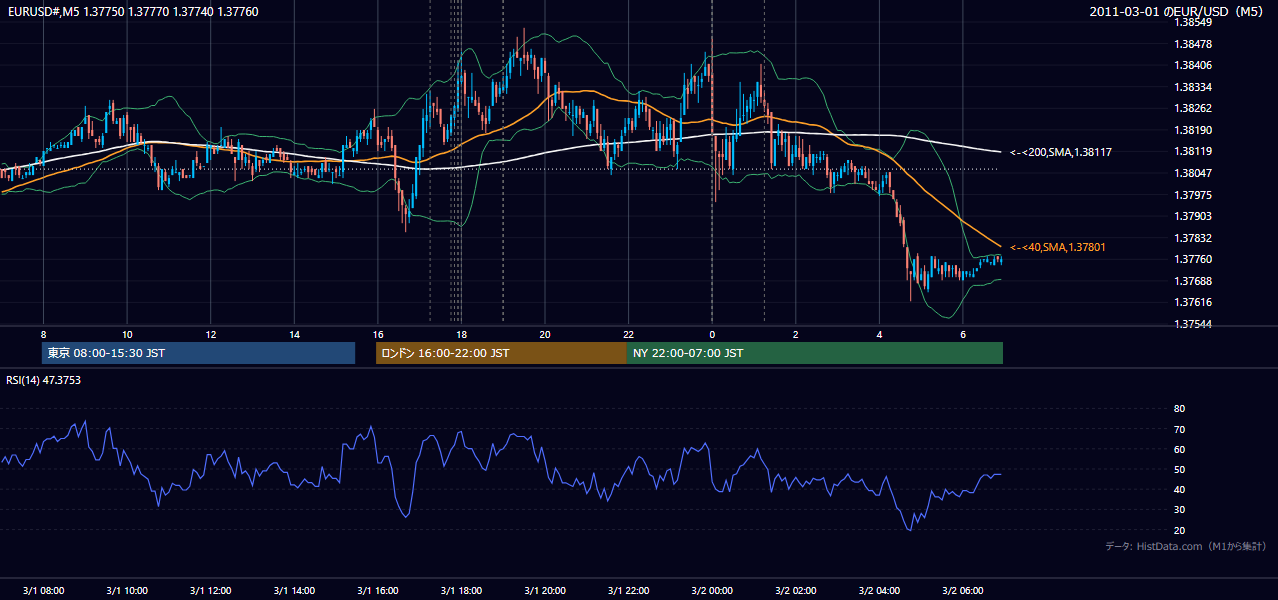The width and height of the screenshot is (1278, 600).
Task: Click RSI scale level 80
Action: pos(1179,409)
